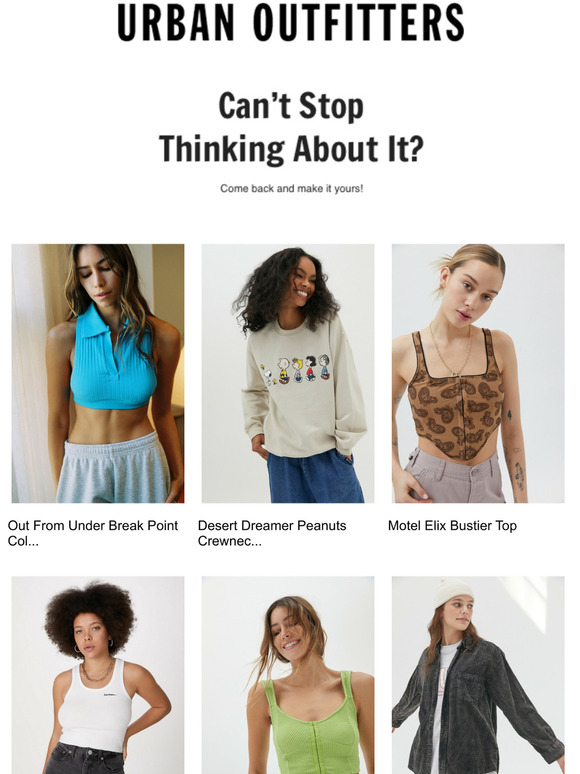This screenshot has height=774, width=580.
Task: Click the Urban Outfitters logo header
Action: coord(290,23)
